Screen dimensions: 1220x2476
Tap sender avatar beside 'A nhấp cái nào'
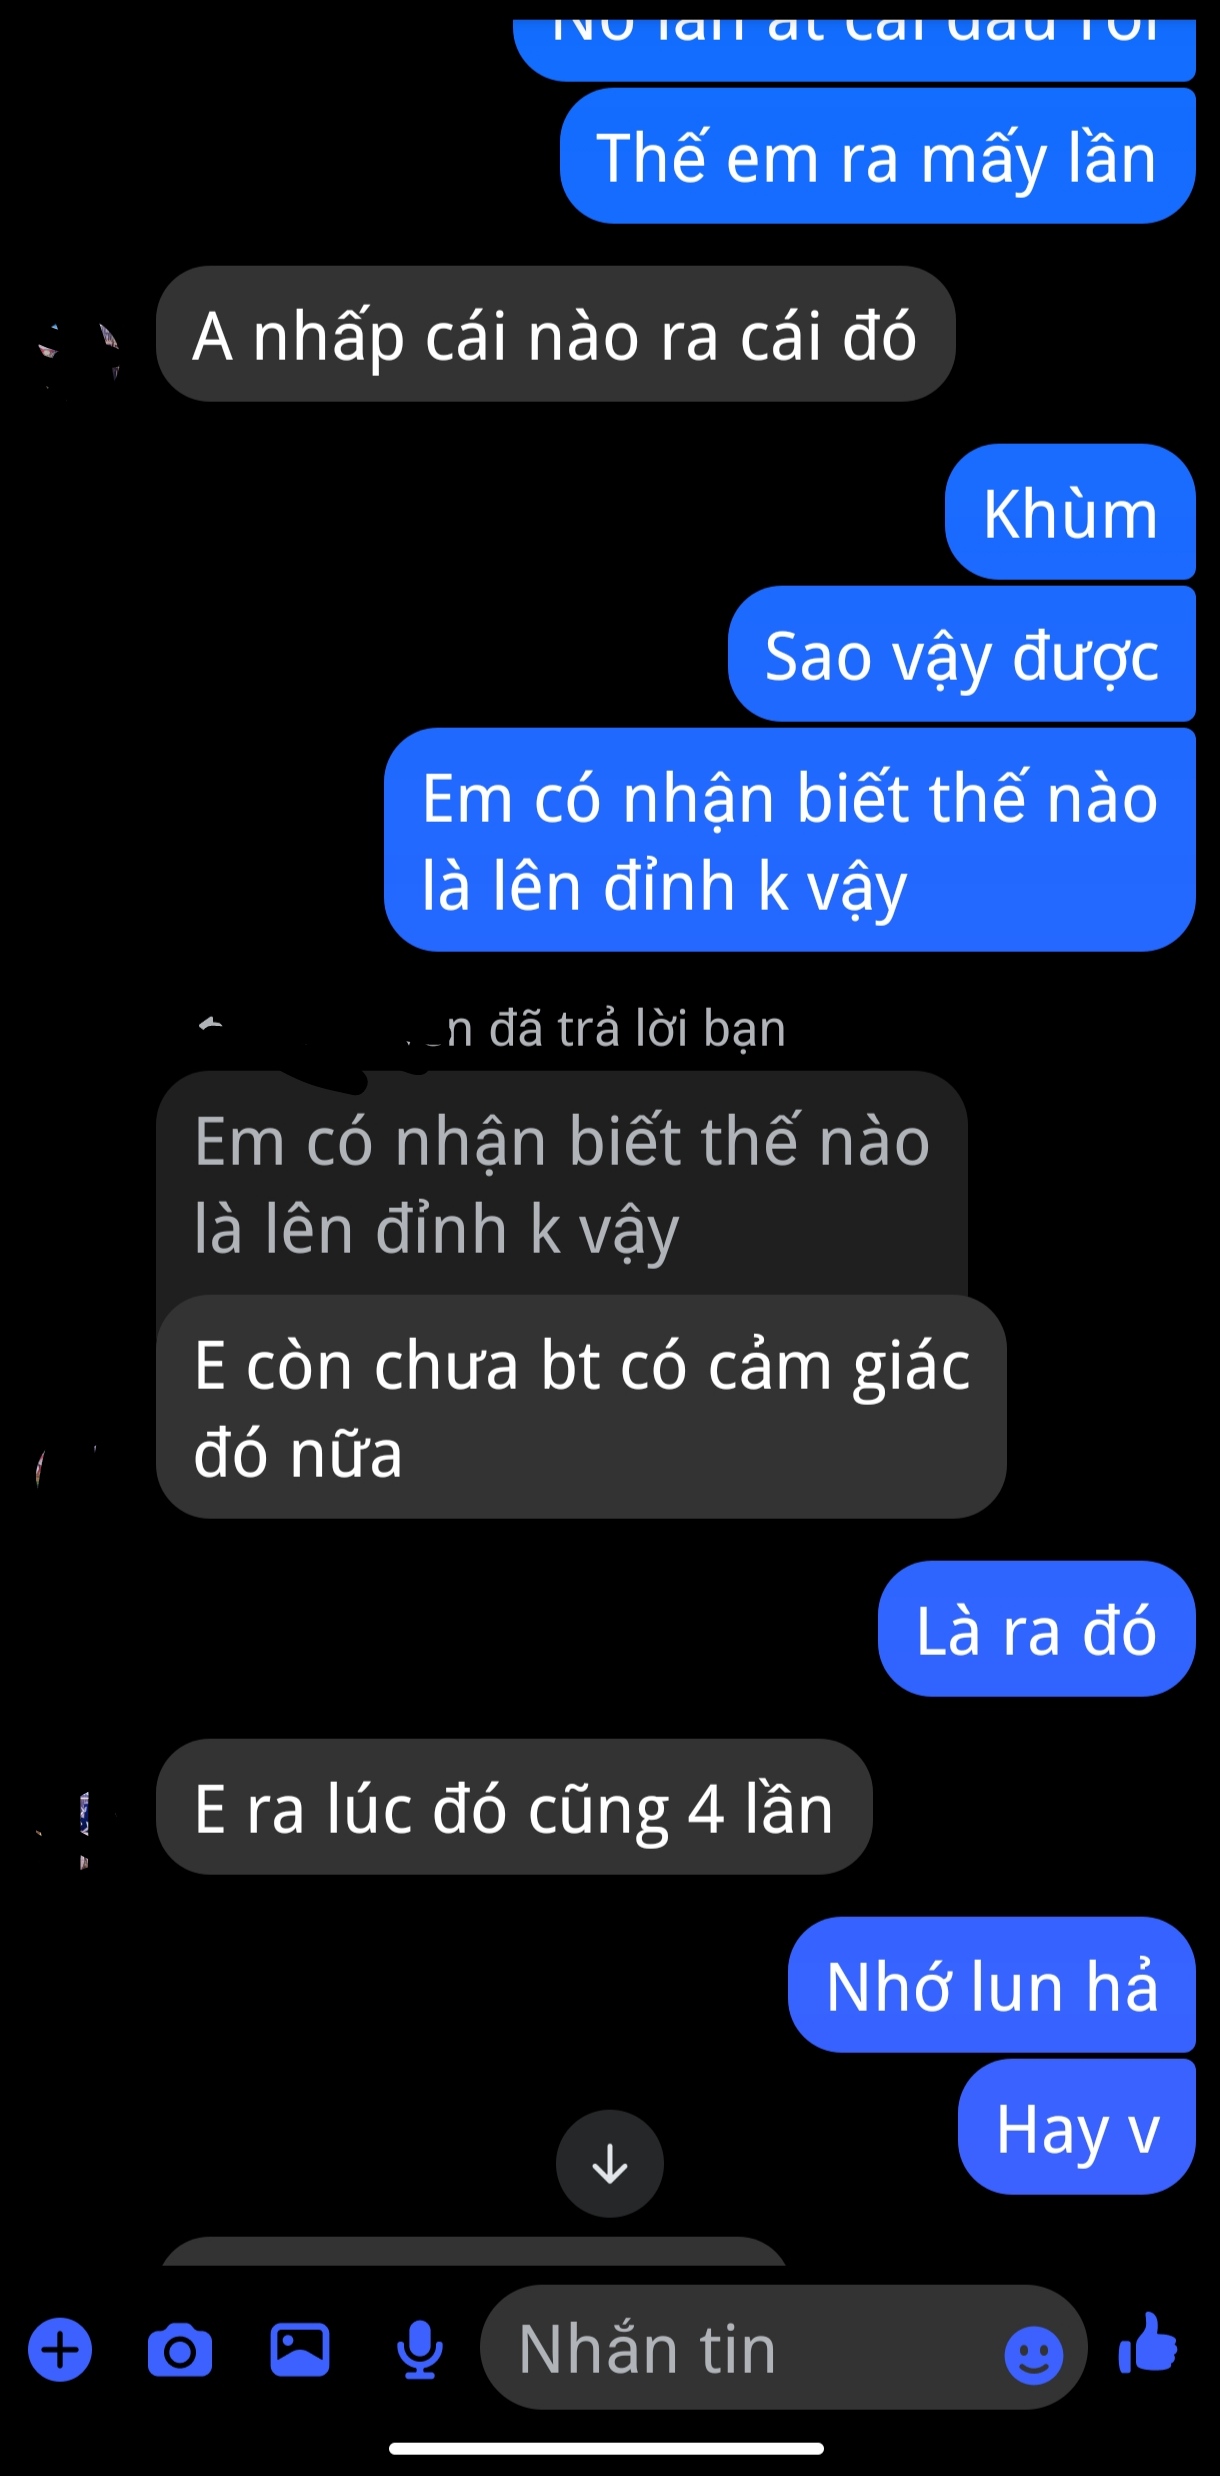(79, 351)
